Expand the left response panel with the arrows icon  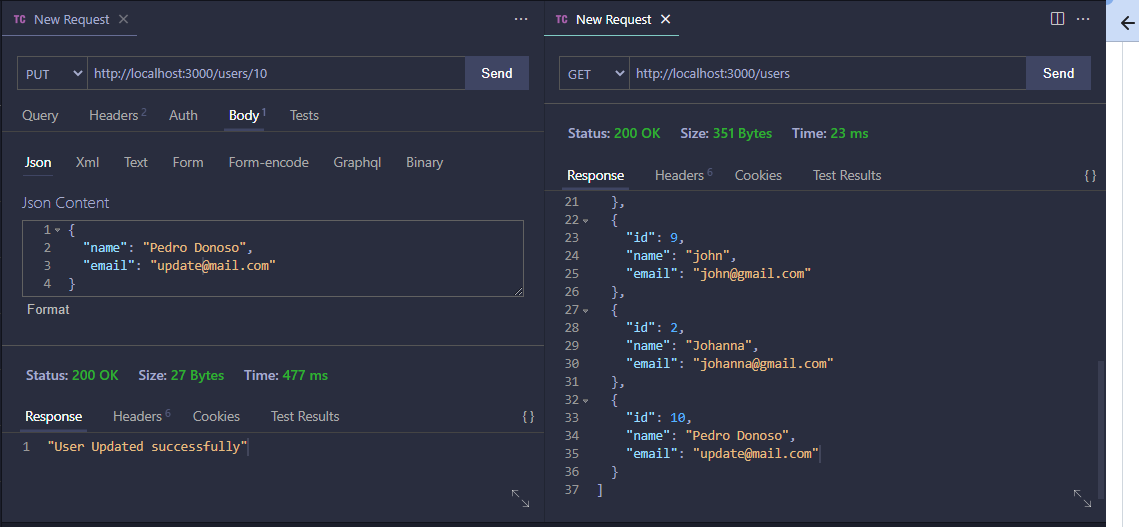click(520, 498)
